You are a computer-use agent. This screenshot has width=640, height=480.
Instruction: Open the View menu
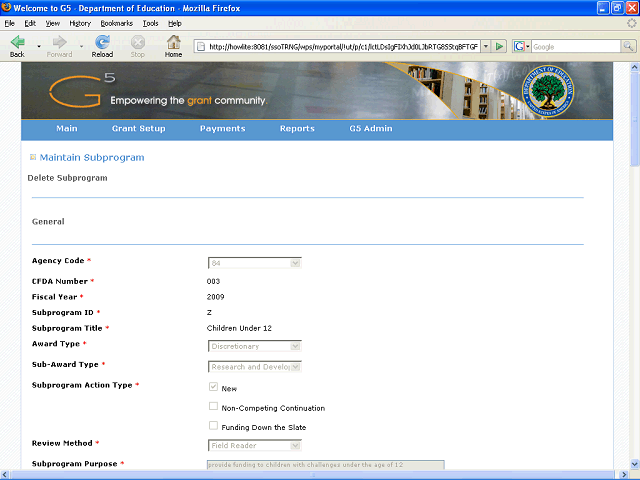(53, 23)
